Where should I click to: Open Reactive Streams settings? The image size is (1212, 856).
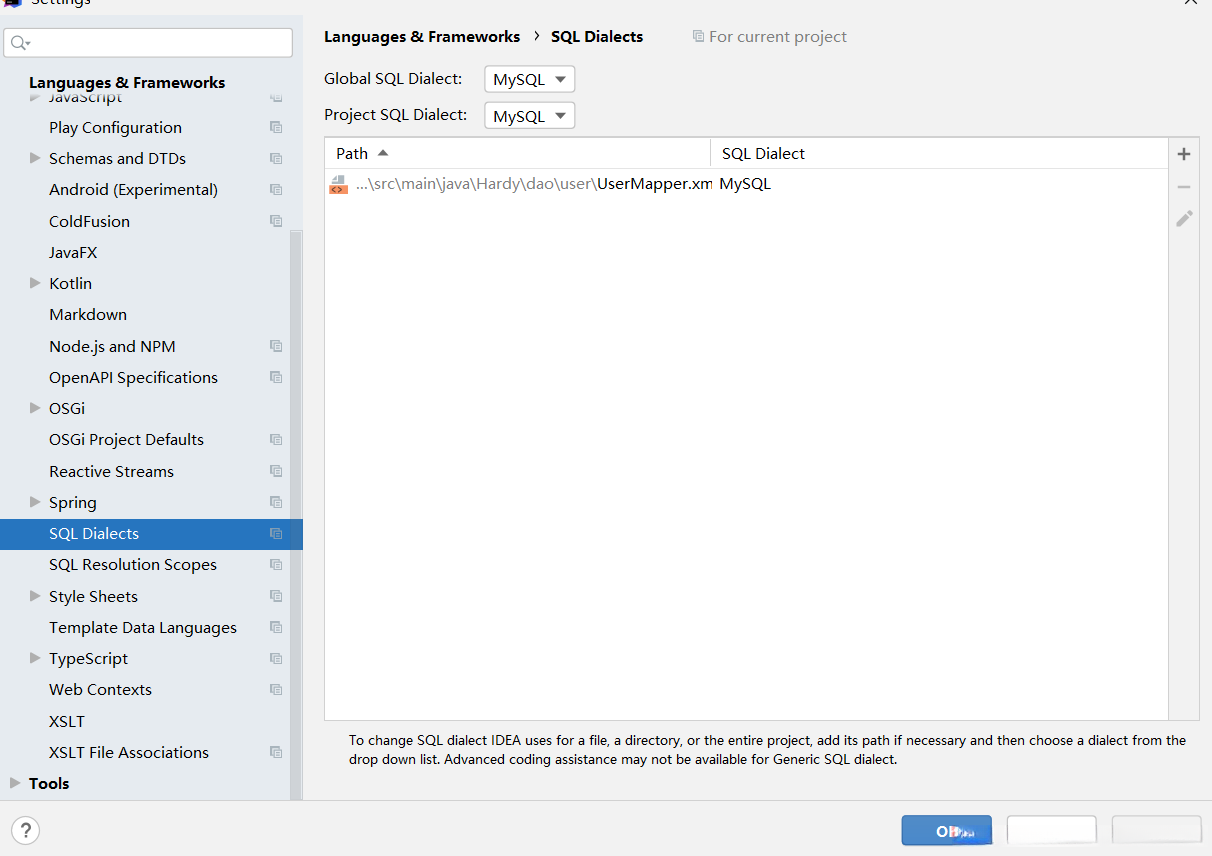[111, 471]
